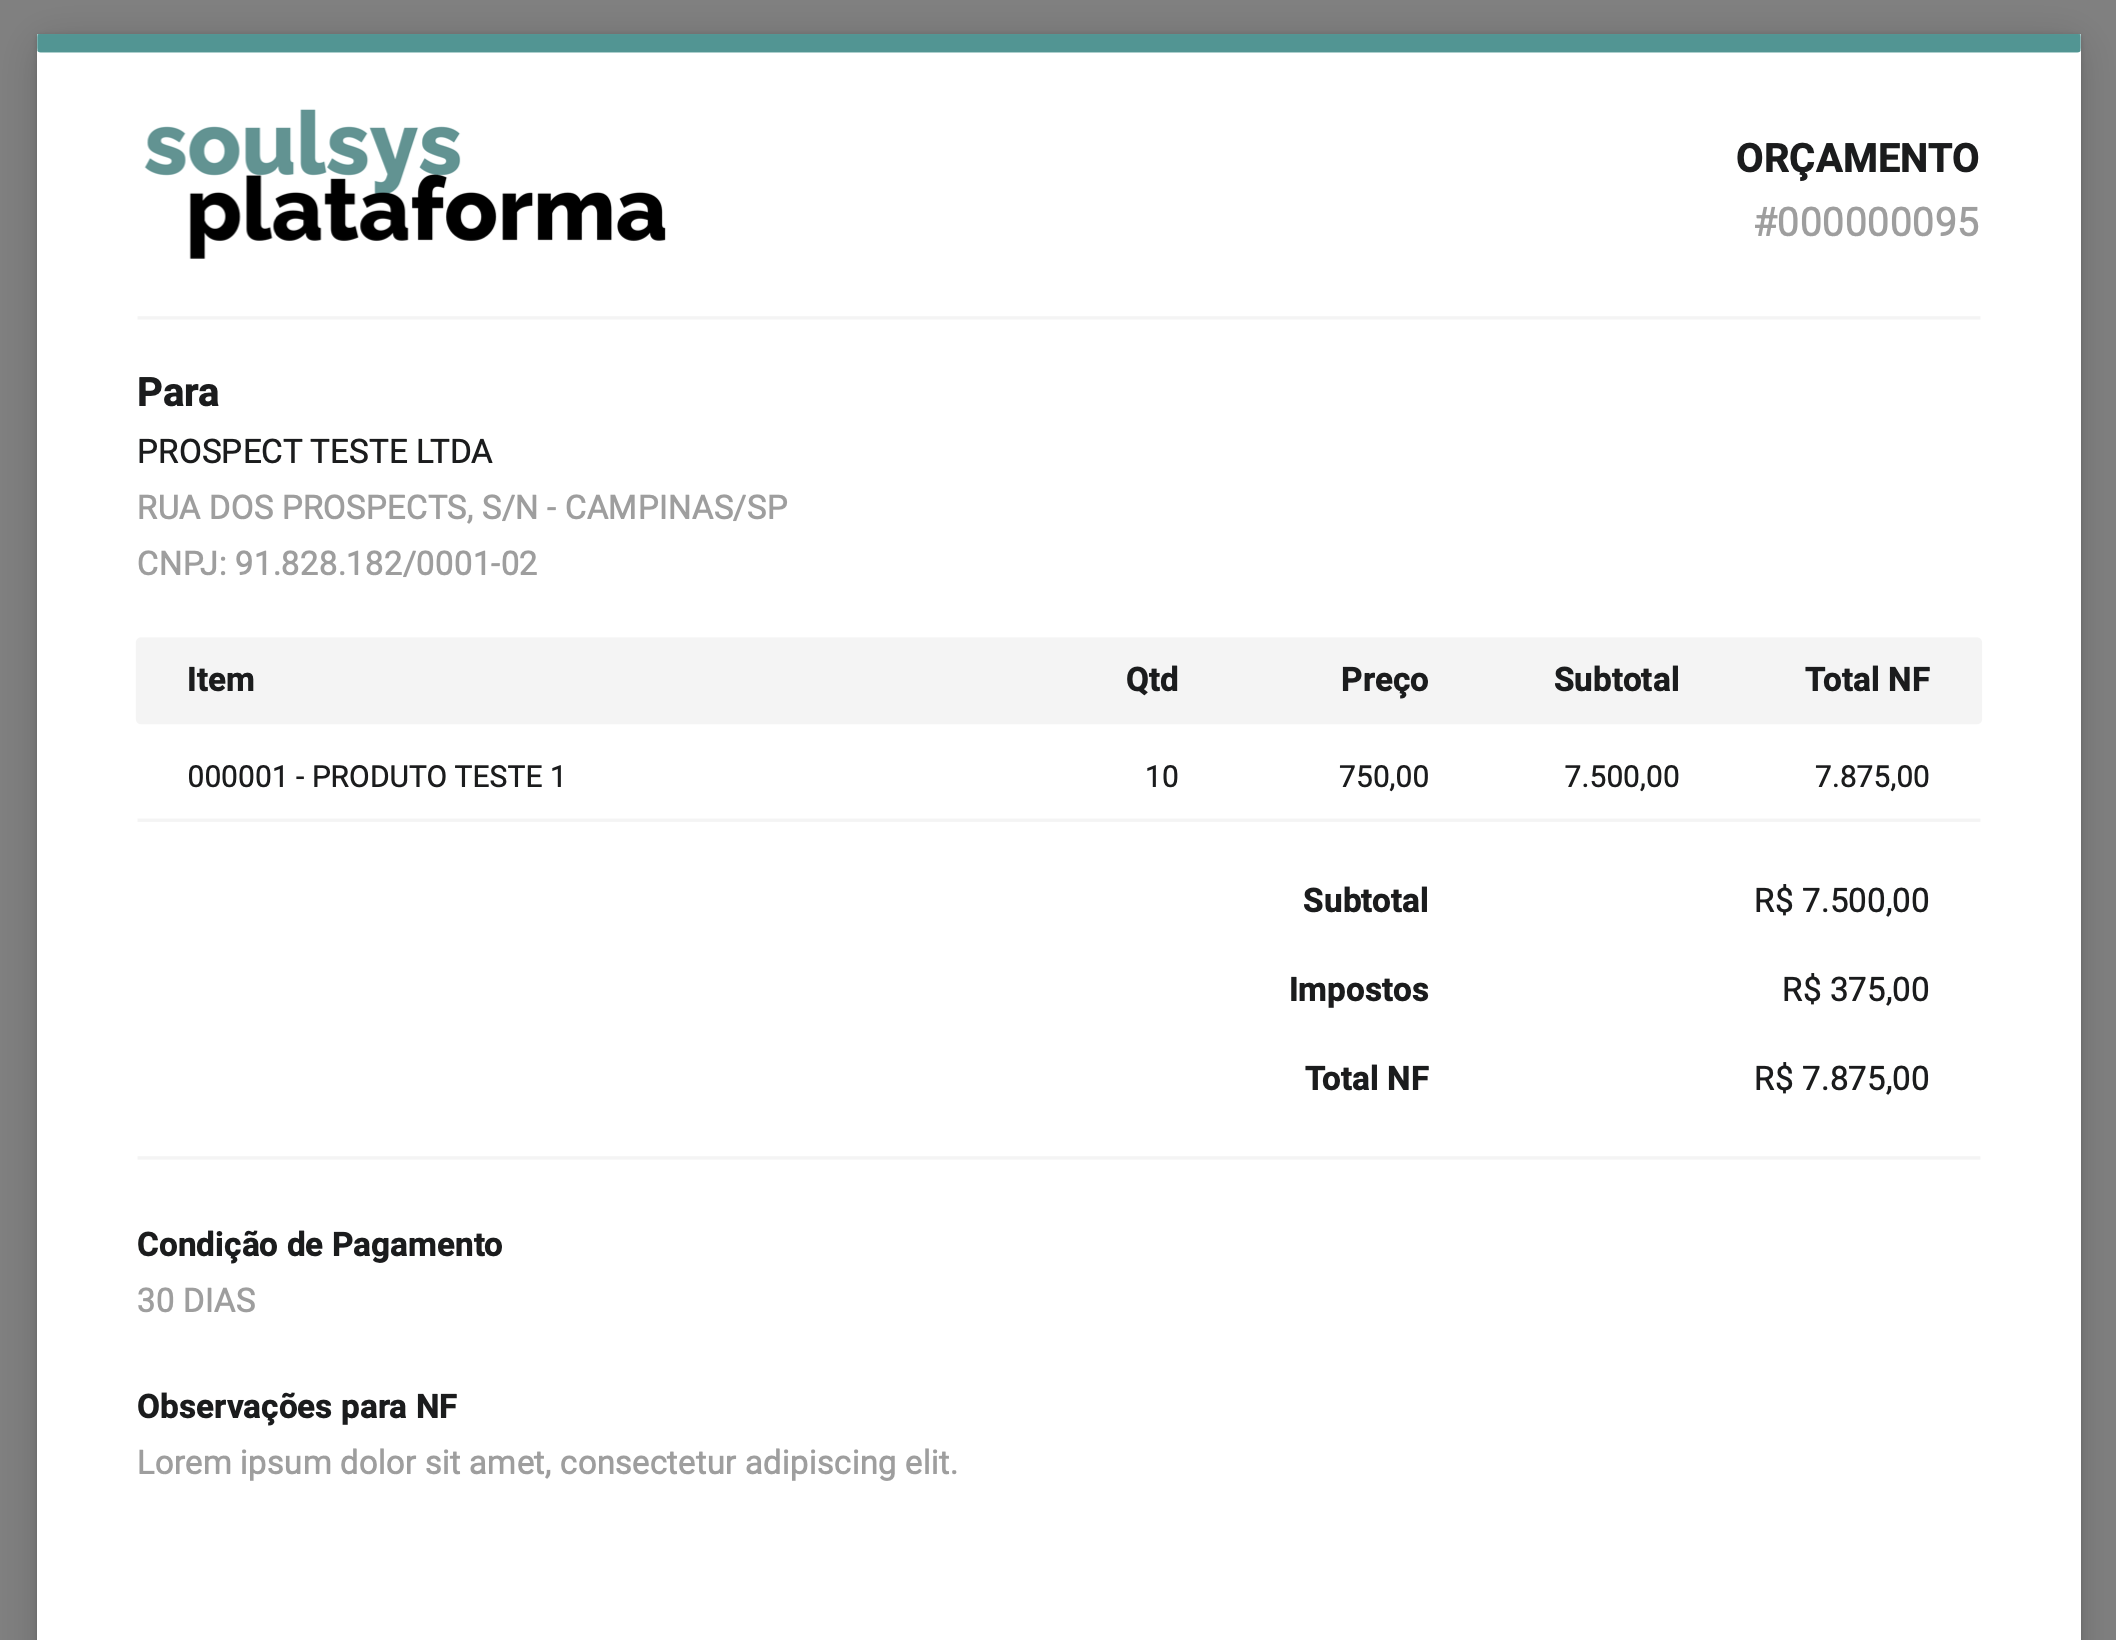Click the address RUA DOS PROSPECTS line
The height and width of the screenshot is (1640, 2116).
click(x=462, y=508)
